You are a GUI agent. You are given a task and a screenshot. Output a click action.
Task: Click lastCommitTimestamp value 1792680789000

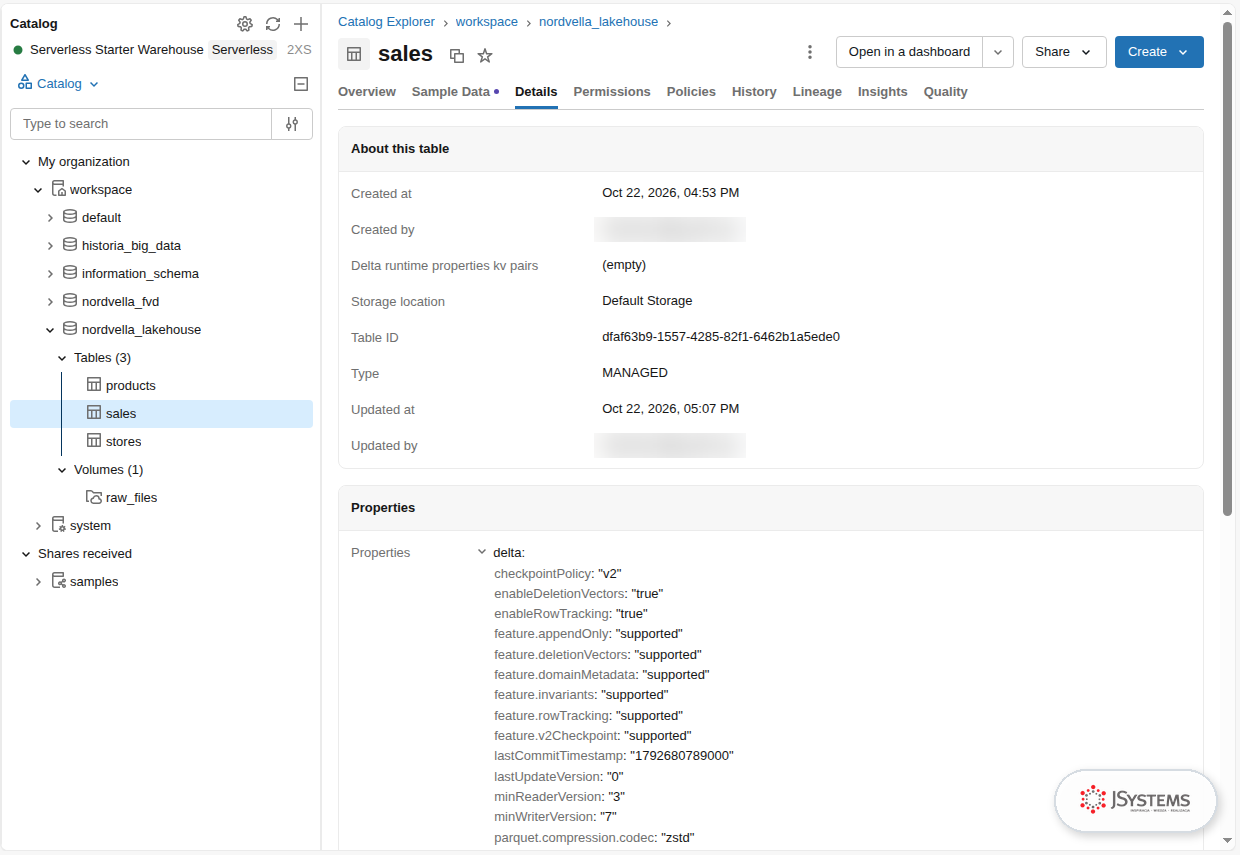682,756
